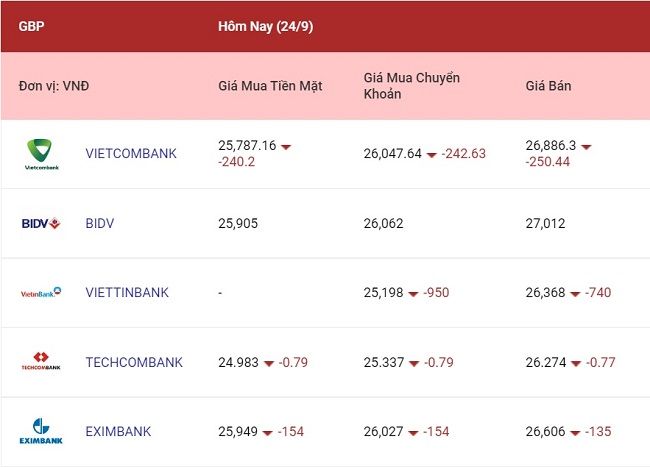Open the VIETCOMBANK link
The height and width of the screenshot is (467, 650).
tap(131, 154)
